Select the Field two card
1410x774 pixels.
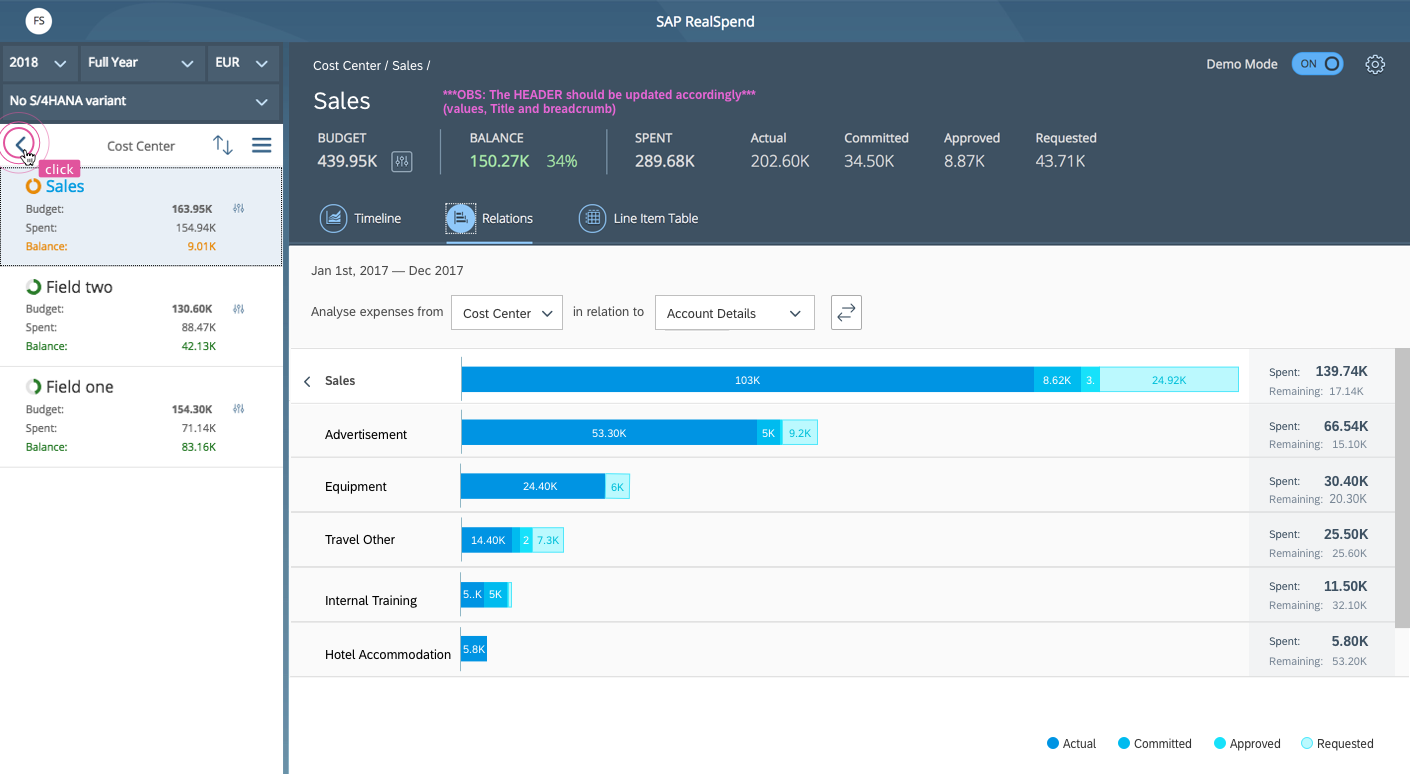(x=141, y=316)
